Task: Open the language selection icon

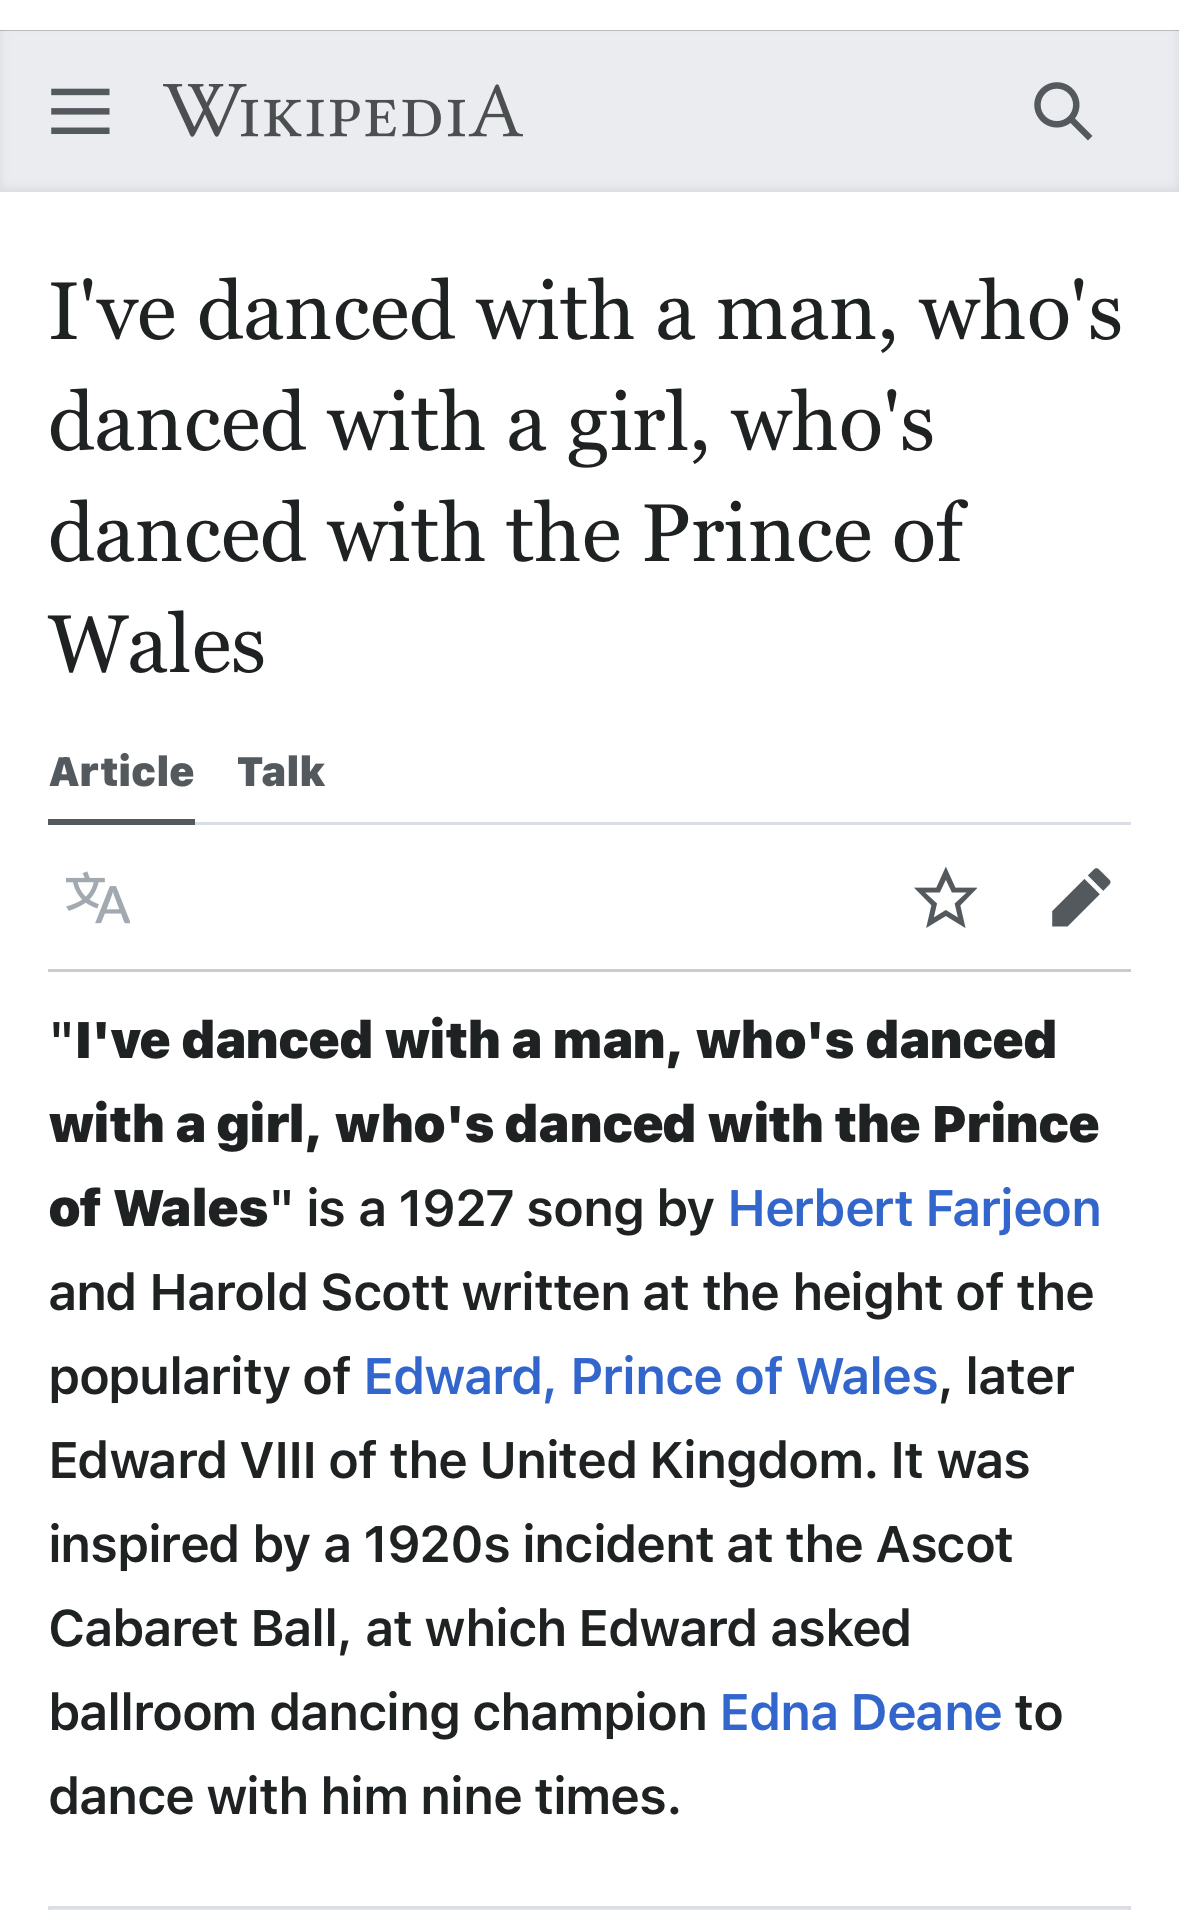Action: (x=97, y=898)
